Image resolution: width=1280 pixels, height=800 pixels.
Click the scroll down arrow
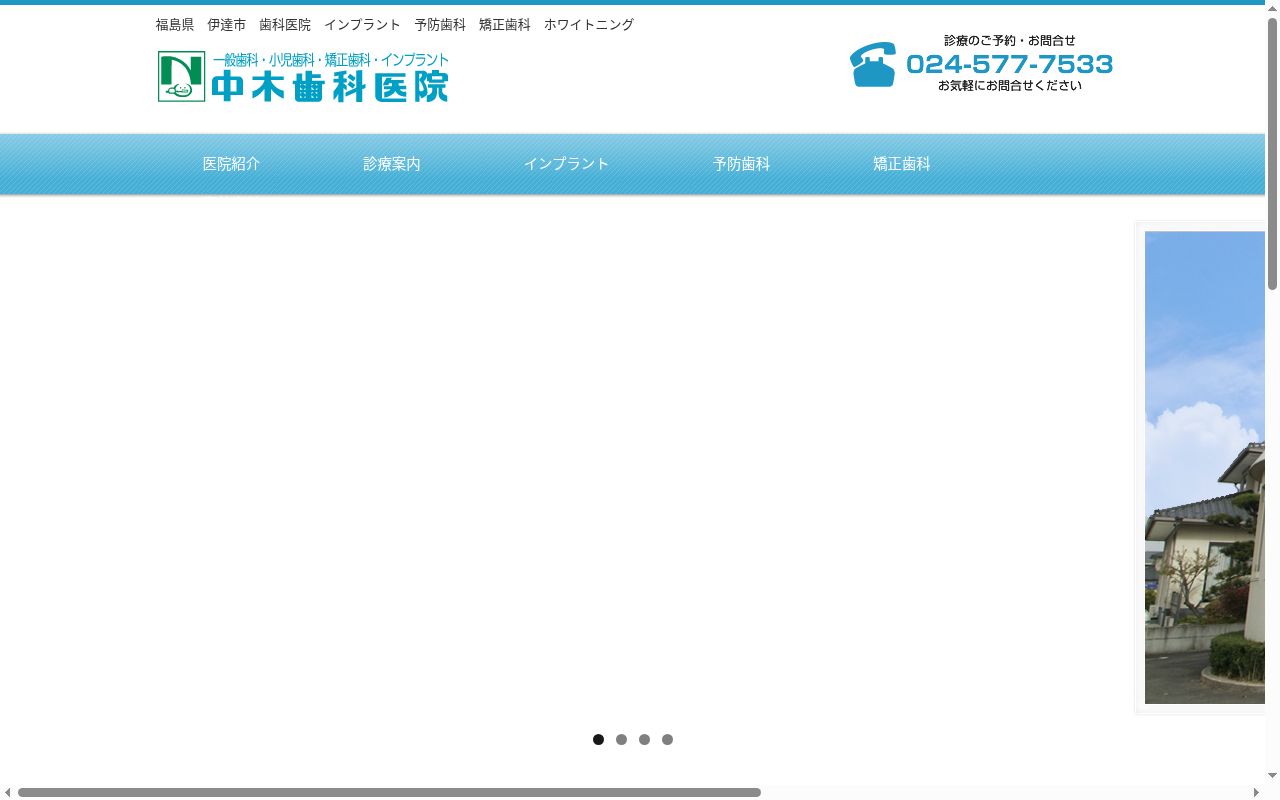tap(1272, 776)
